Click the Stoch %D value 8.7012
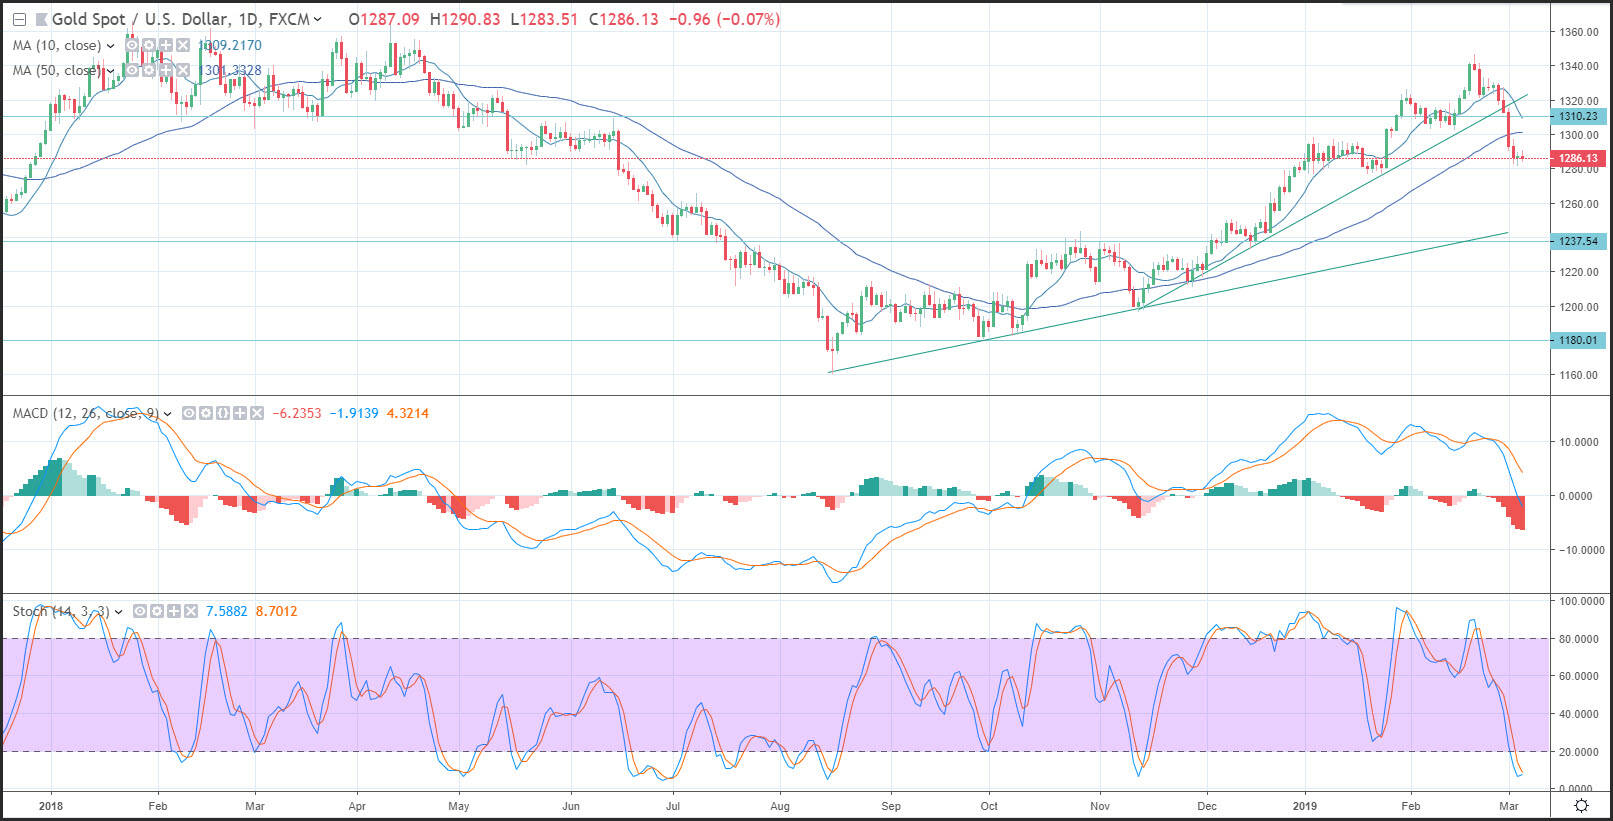This screenshot has width=1613, height=821. point(276,611)
